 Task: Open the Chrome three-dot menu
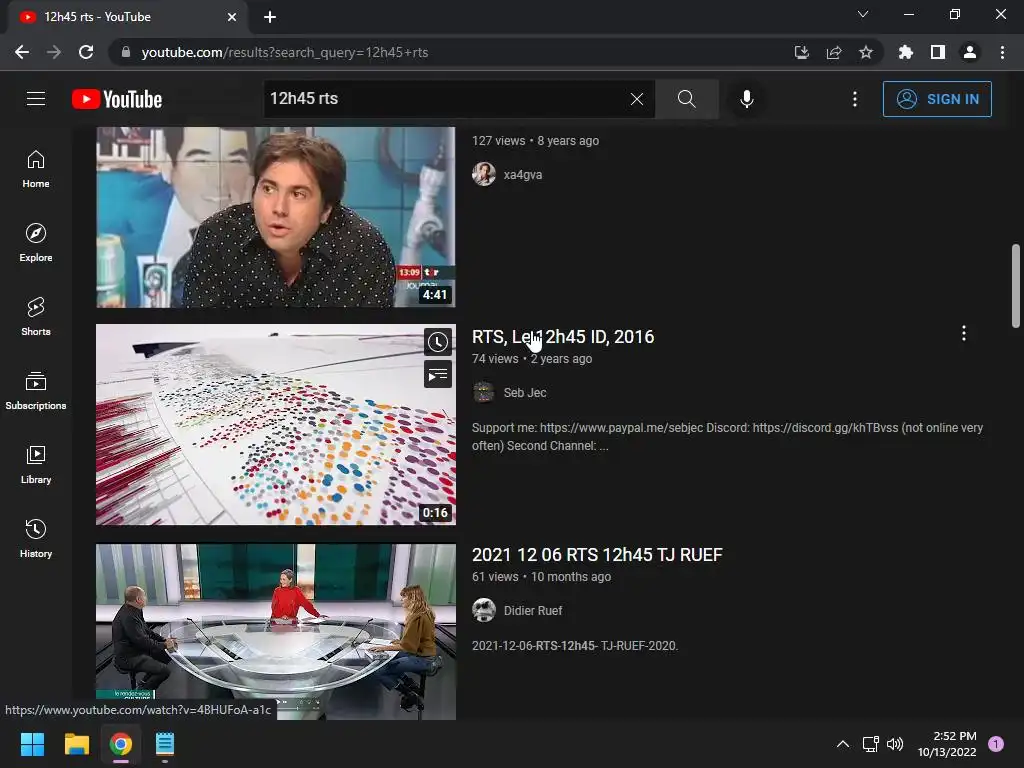tap(1002, 52)
